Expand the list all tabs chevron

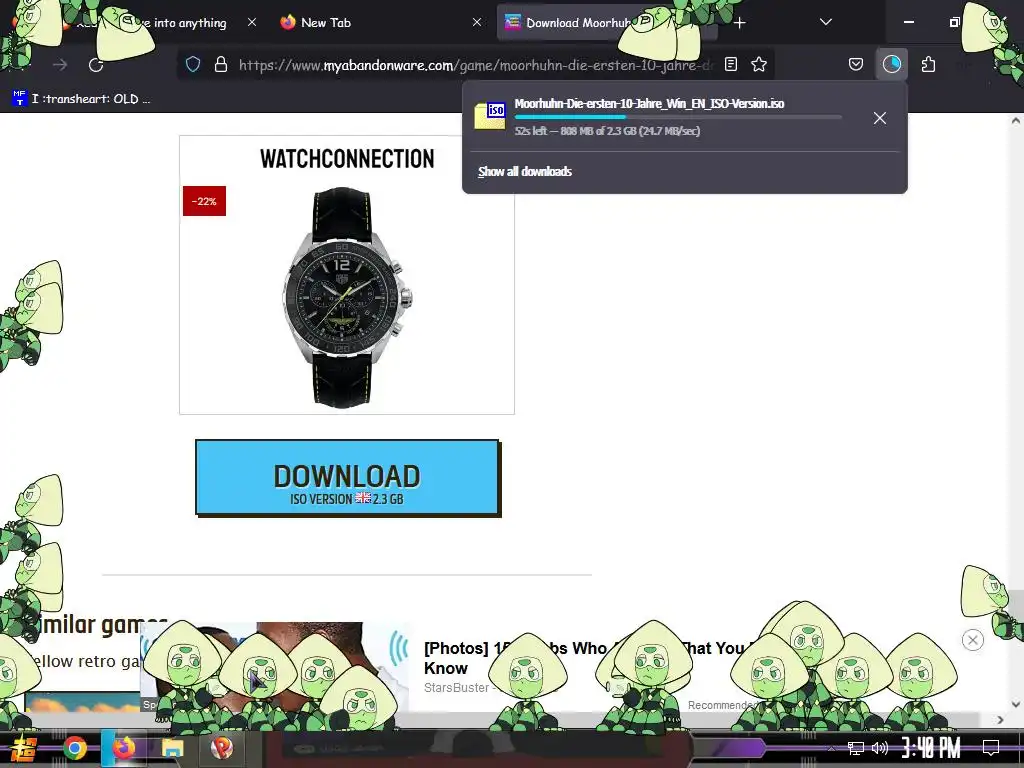pyautogui.click(x=825, y=22)
